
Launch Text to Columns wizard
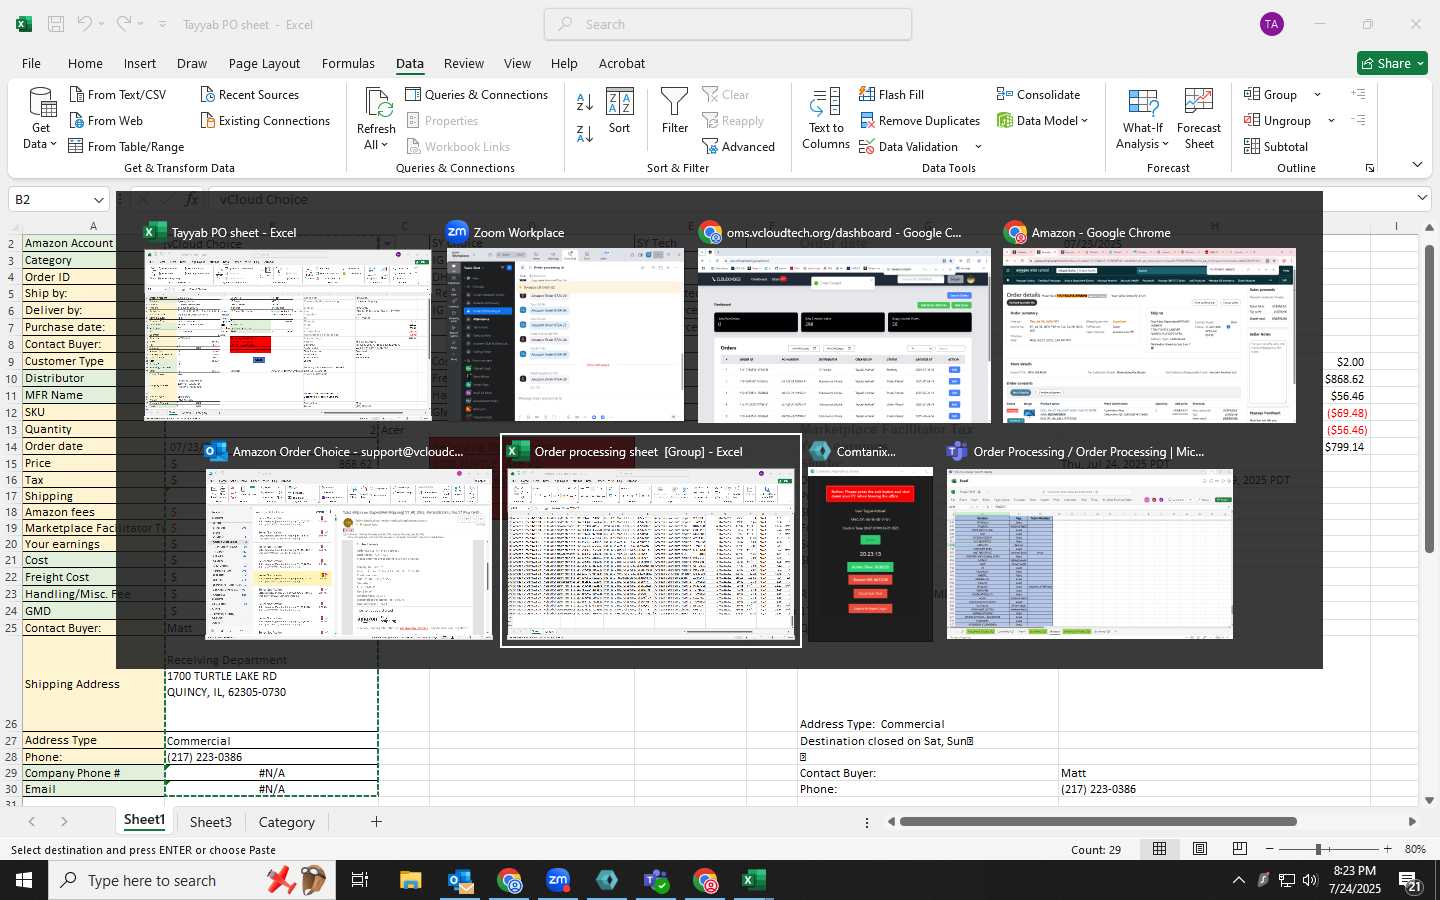[826, 118]
